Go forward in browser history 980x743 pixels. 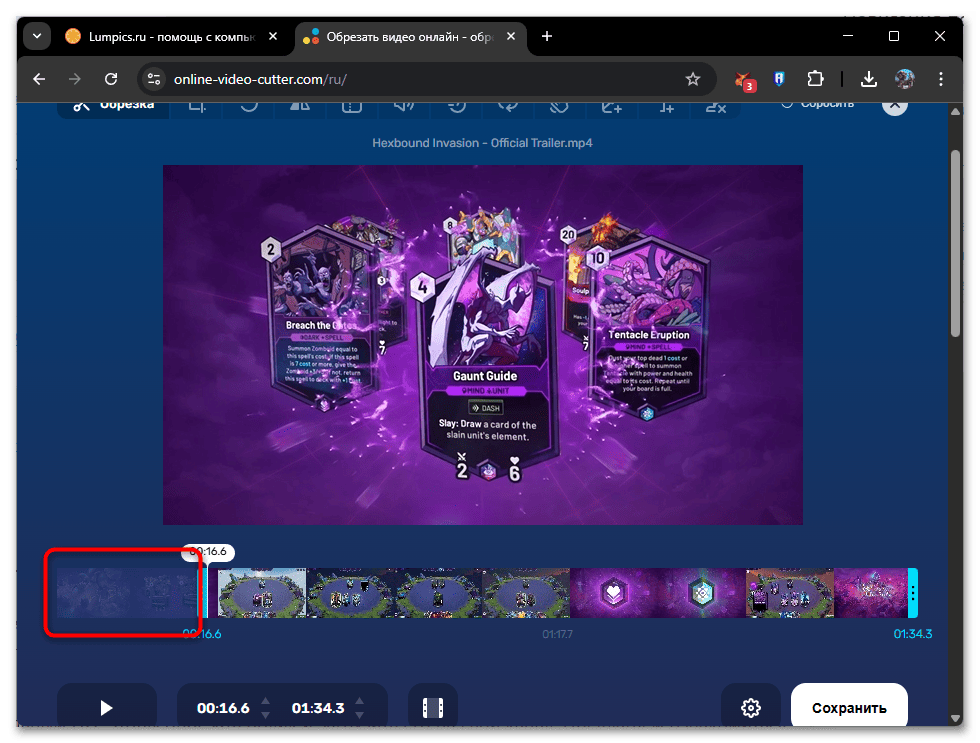[x=74, y=79]
